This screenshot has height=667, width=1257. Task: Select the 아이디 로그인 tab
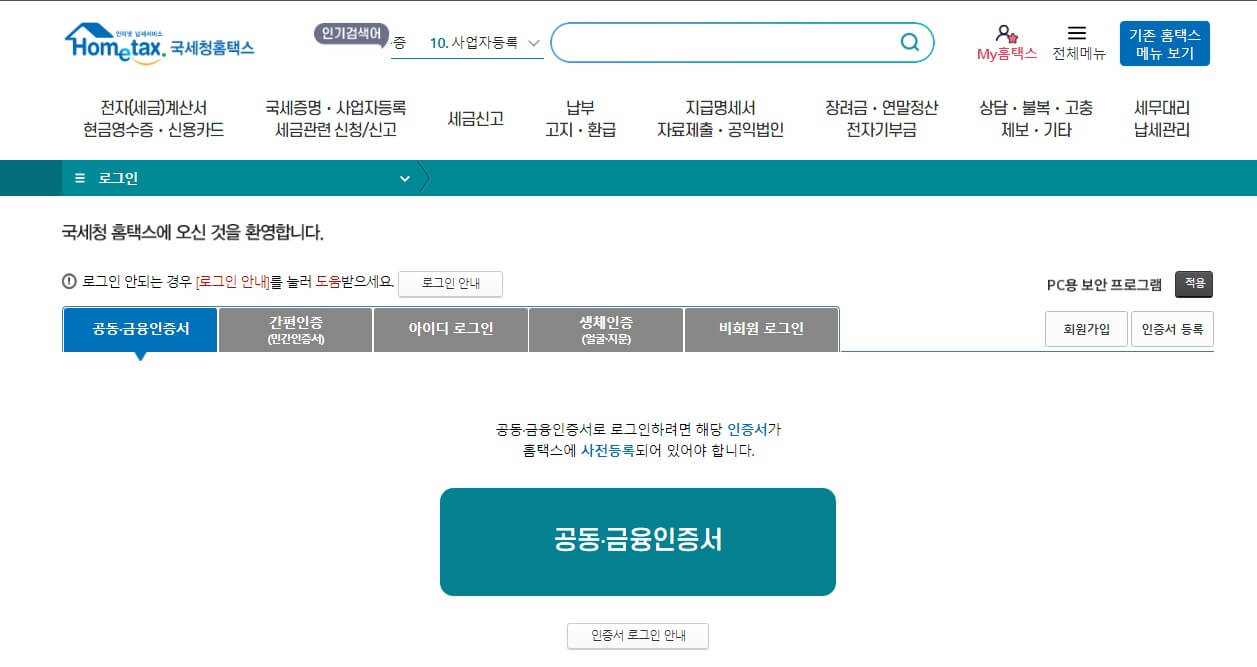point(450,329)
